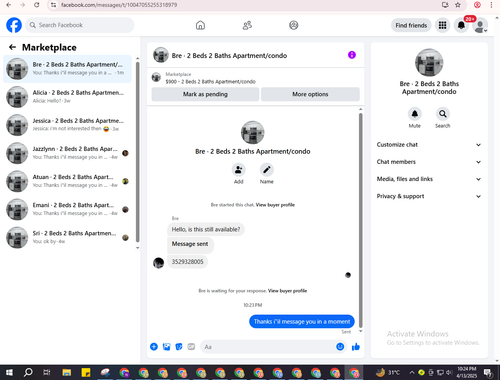
Task: Open the Atuan conversation in the list
Action: click(67, 181)
